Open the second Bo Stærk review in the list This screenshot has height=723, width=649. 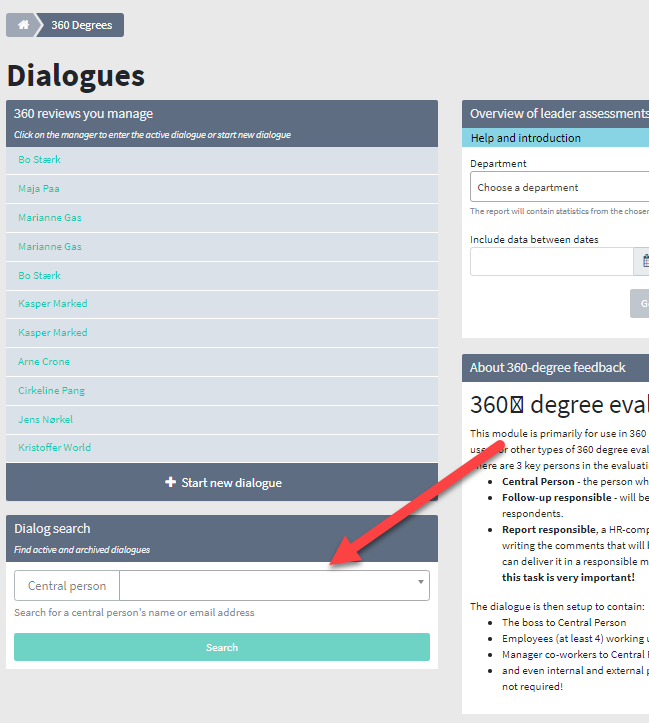click(40, 276)
